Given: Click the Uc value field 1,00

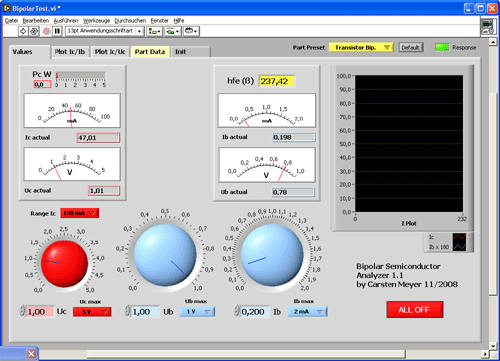Looking at the screenshot, I should 40,312.
